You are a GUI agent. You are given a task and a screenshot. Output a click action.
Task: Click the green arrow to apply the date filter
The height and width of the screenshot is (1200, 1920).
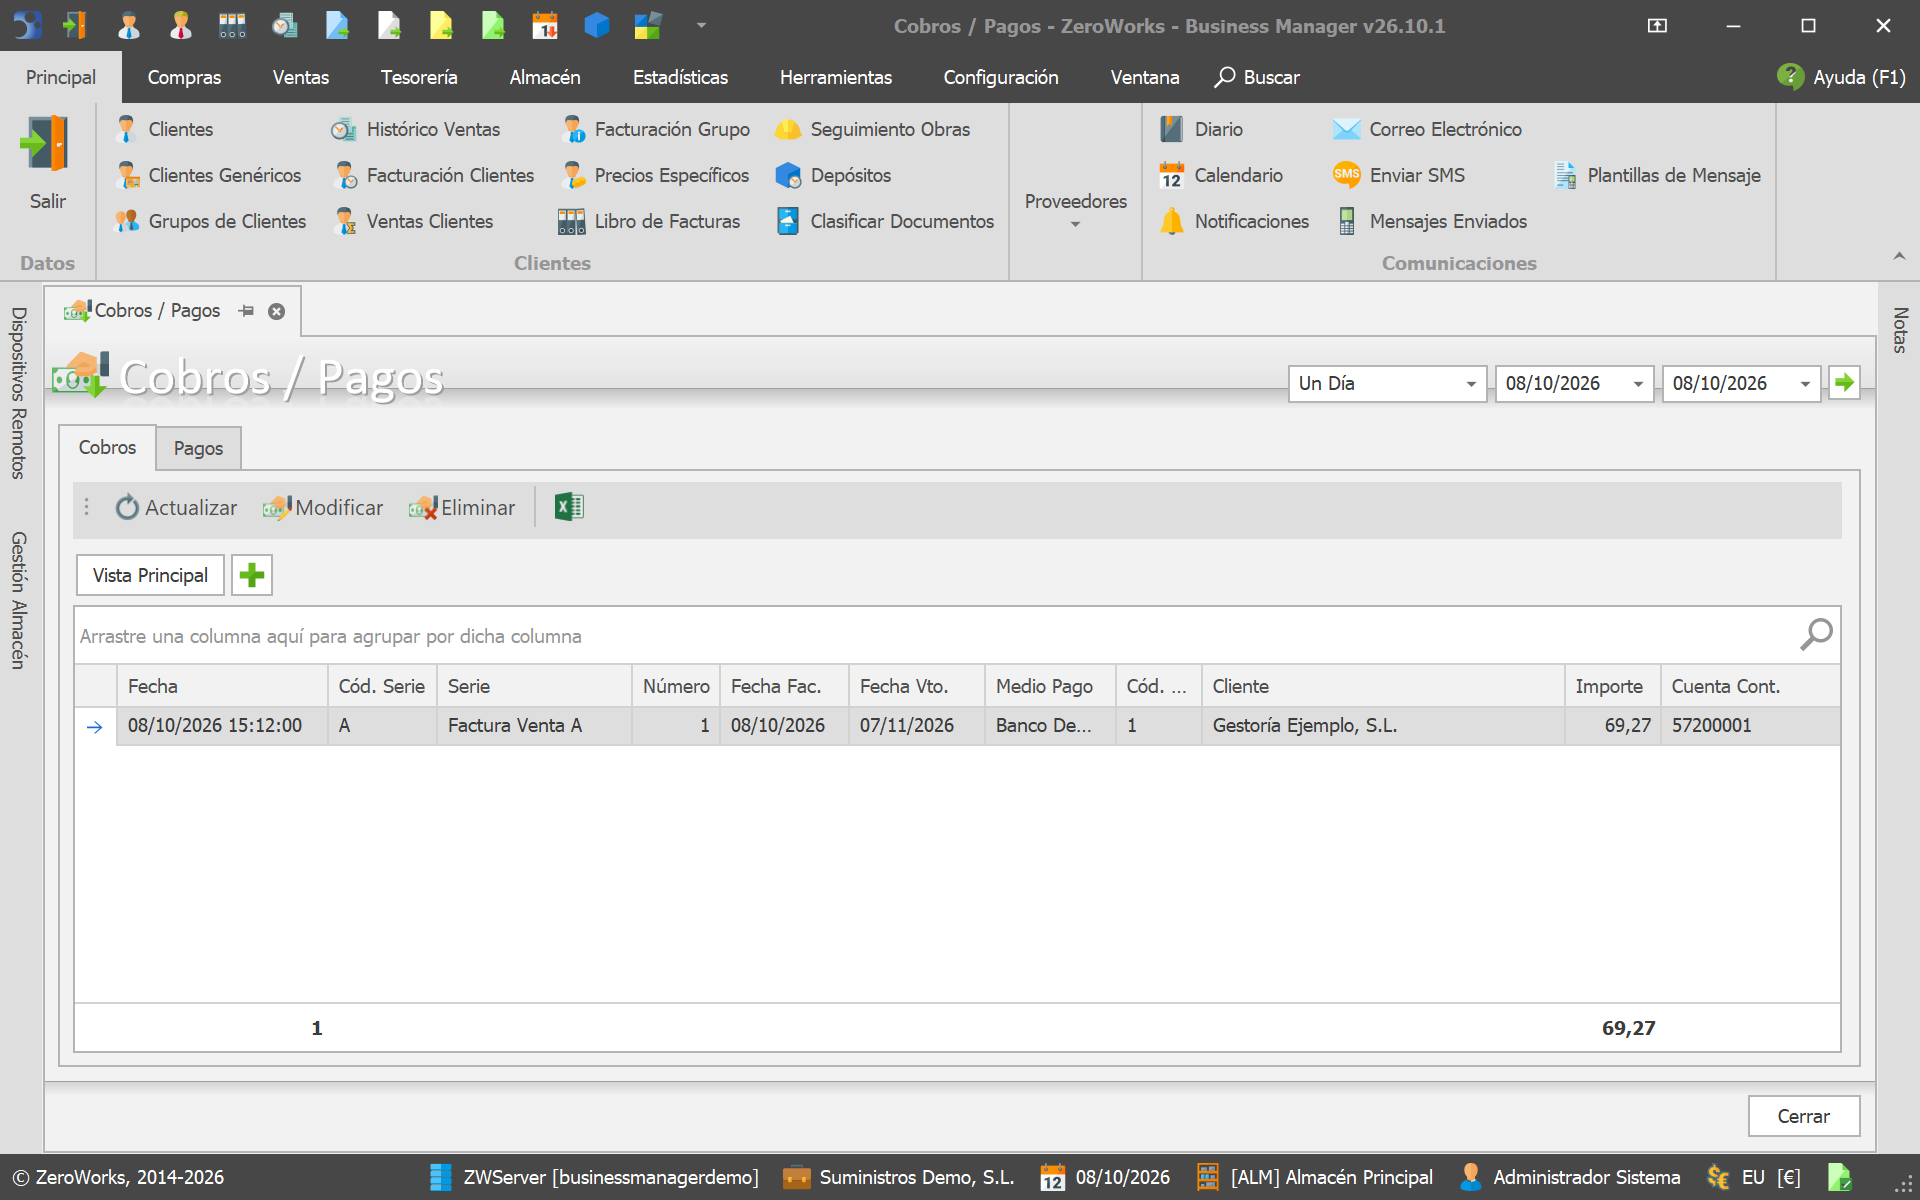point(1844,383)
